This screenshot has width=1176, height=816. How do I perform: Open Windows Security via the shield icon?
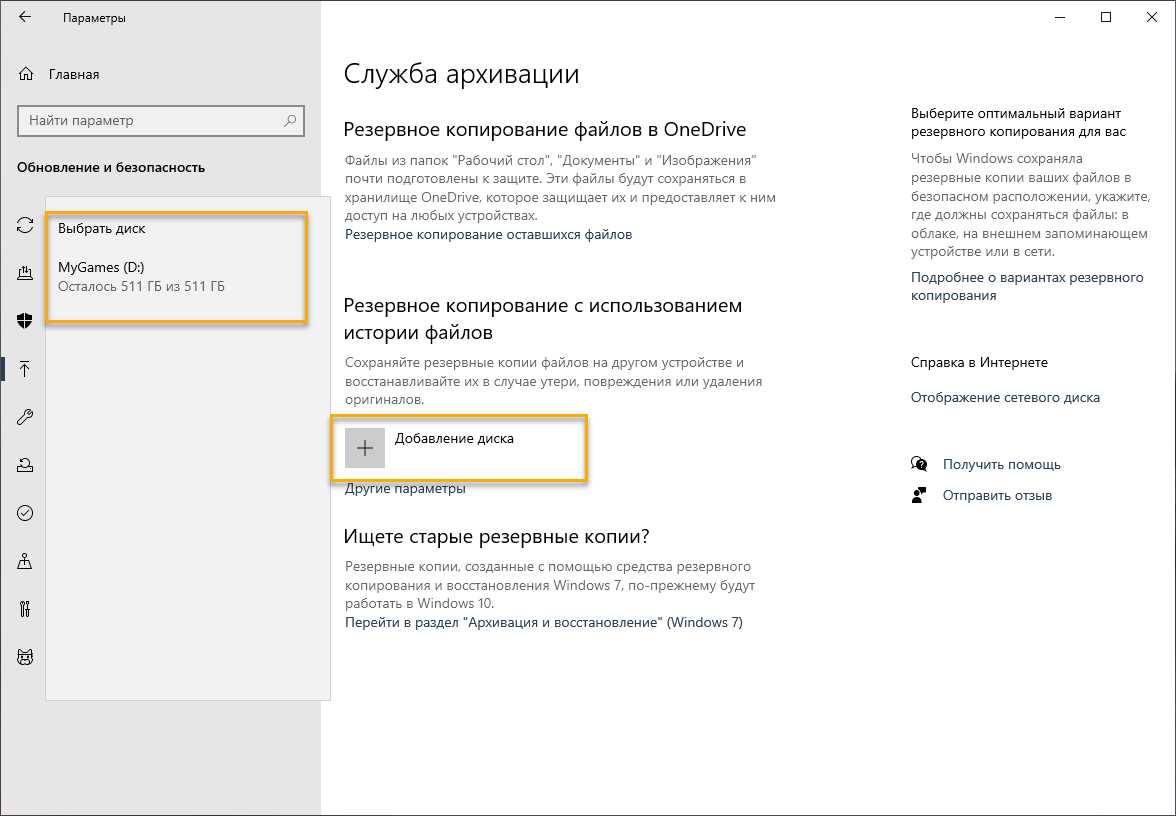[x=26, y=320]
